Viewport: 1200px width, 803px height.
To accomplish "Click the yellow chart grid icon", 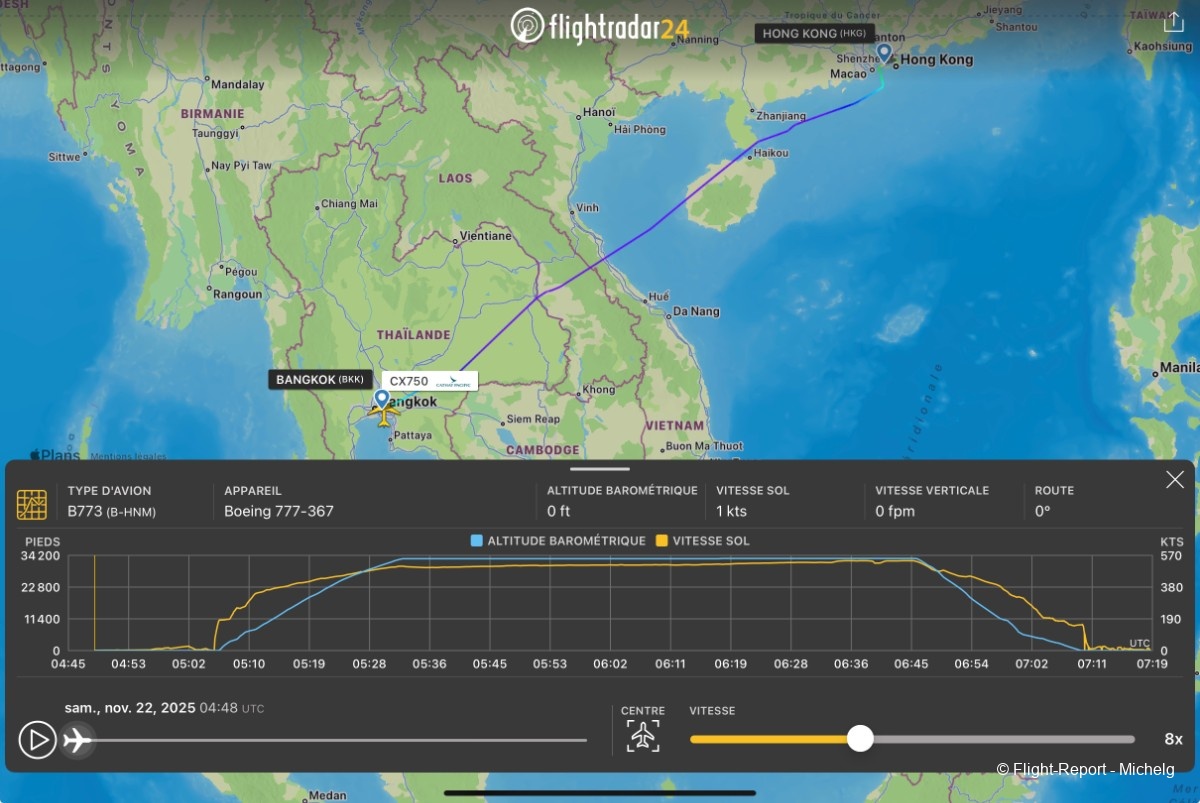I will pos(32,504).
